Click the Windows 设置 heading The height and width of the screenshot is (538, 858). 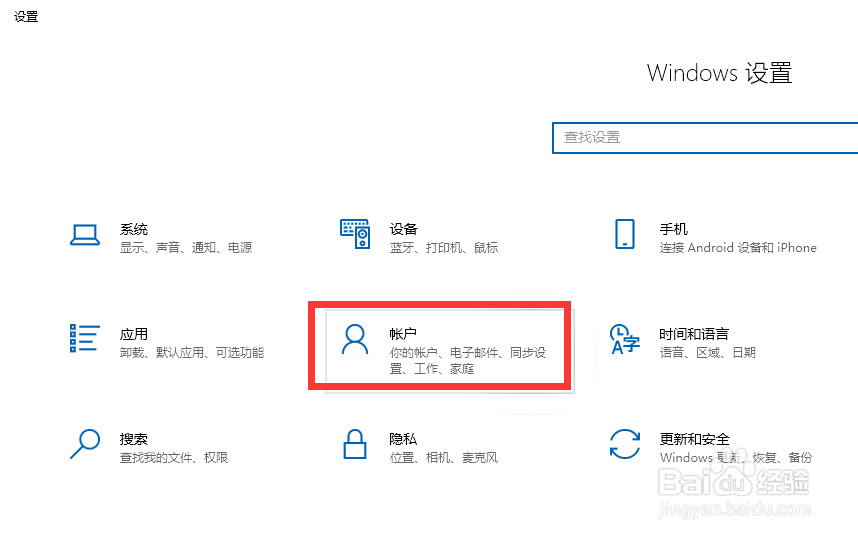pyautogui.click(x=720, y=73)
